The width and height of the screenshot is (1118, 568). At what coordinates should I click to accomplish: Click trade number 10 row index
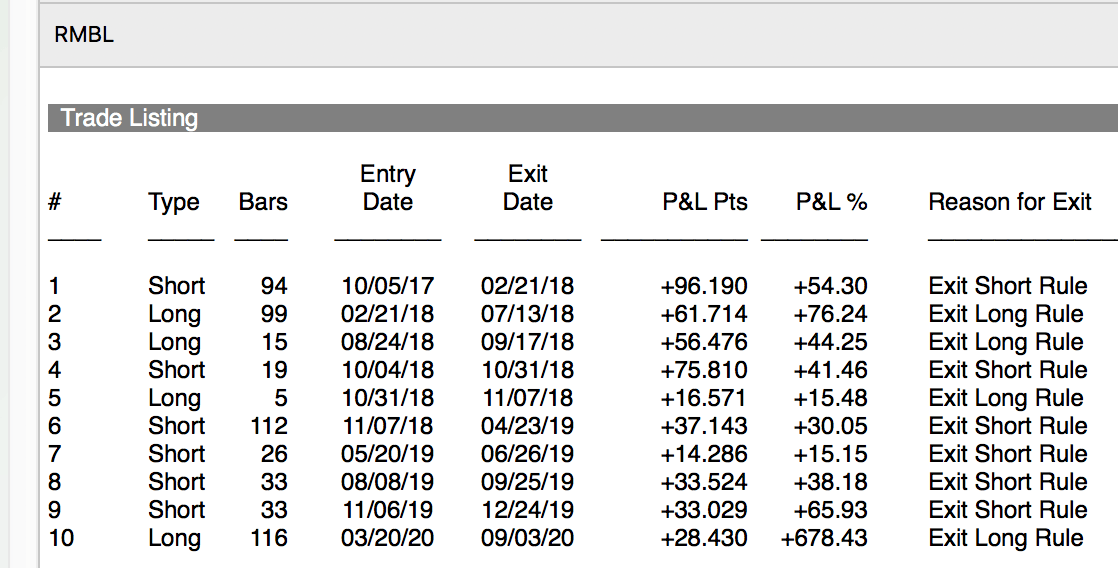(61, 537)
